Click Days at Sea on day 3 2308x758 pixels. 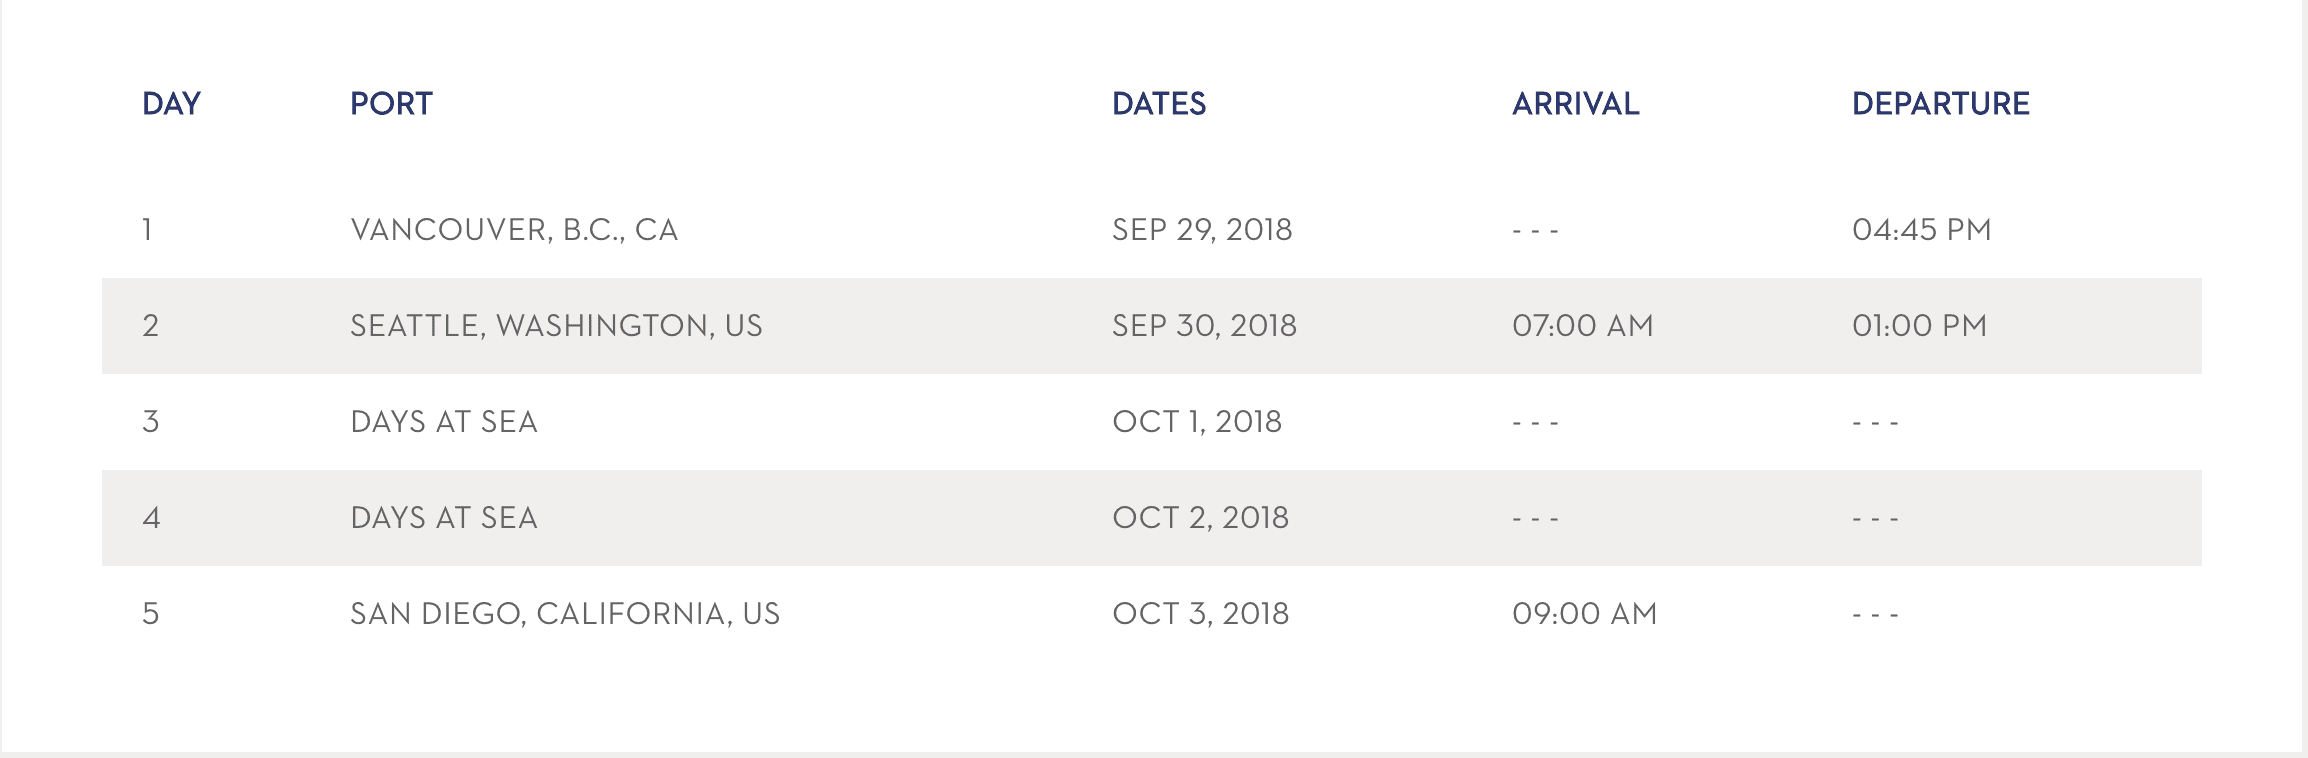pyautogui.click(x=444, y=422)
